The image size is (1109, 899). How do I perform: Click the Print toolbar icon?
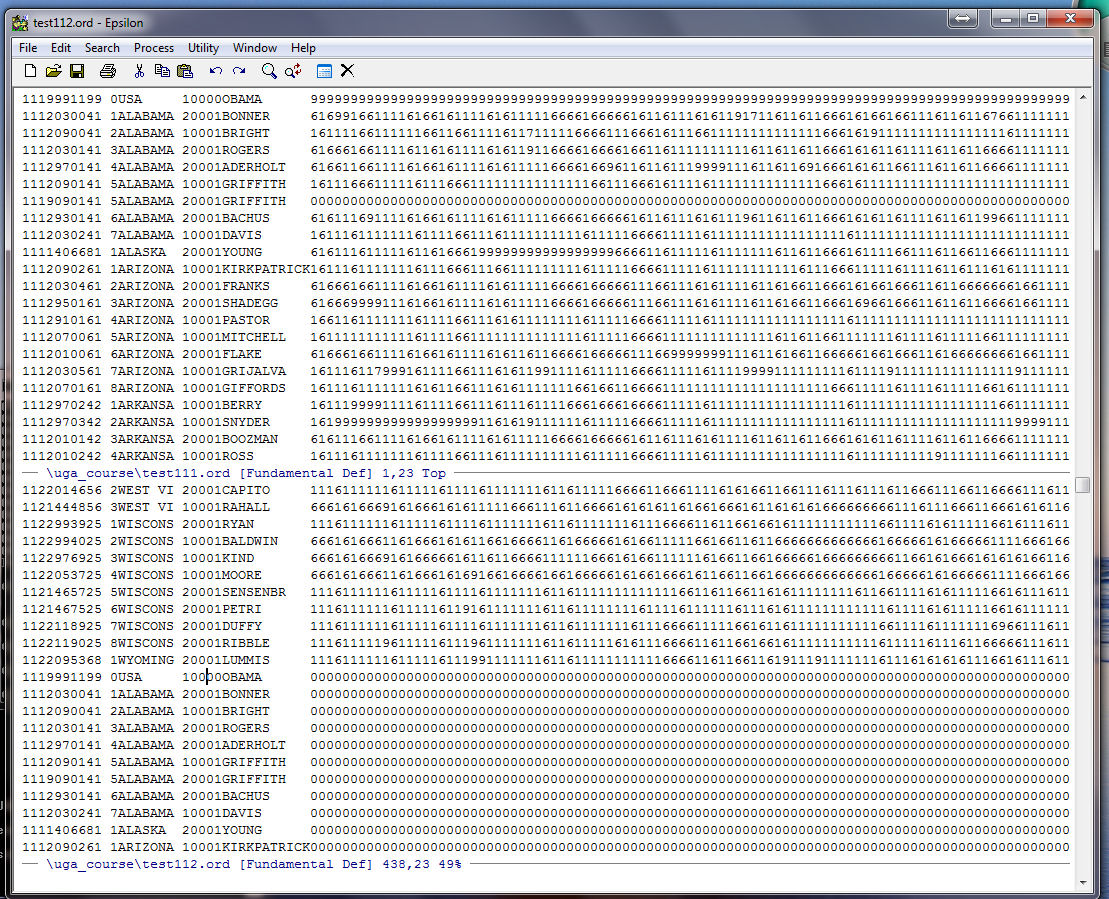tap(108, 71)
